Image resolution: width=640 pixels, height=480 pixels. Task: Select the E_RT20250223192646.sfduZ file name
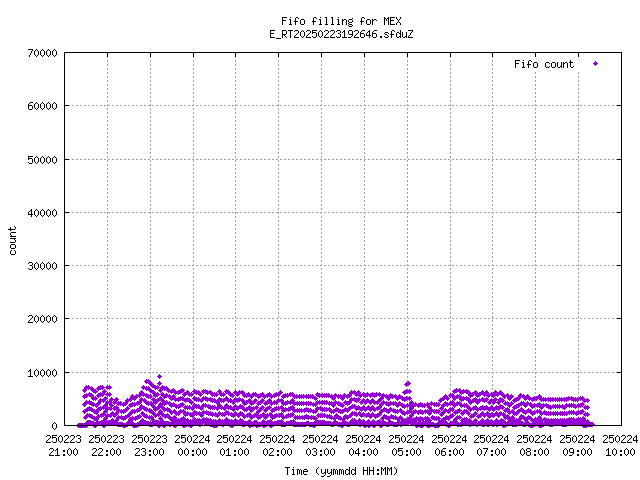click(341, 34)
